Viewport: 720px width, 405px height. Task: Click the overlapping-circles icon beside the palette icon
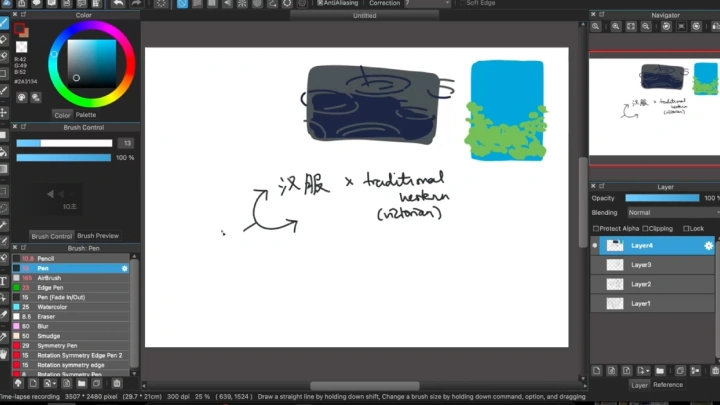(x=36, y=97)
